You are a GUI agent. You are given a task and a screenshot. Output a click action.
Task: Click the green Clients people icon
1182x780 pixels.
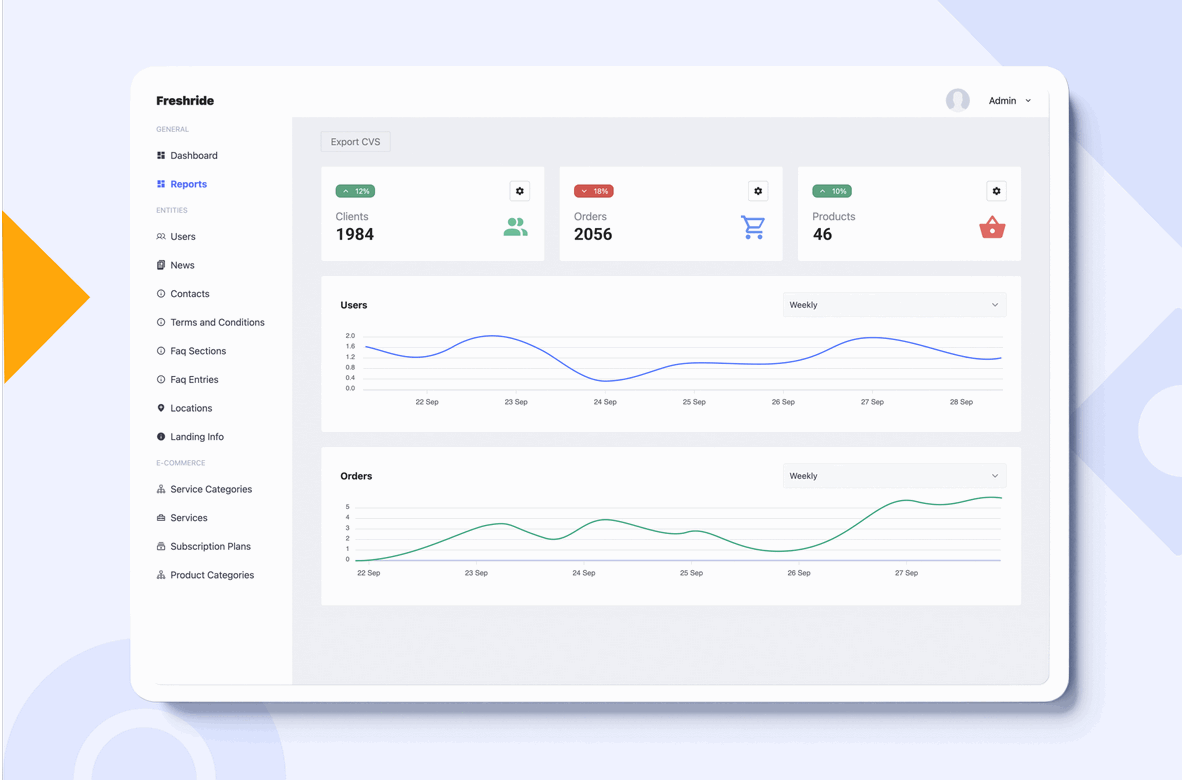515,228
